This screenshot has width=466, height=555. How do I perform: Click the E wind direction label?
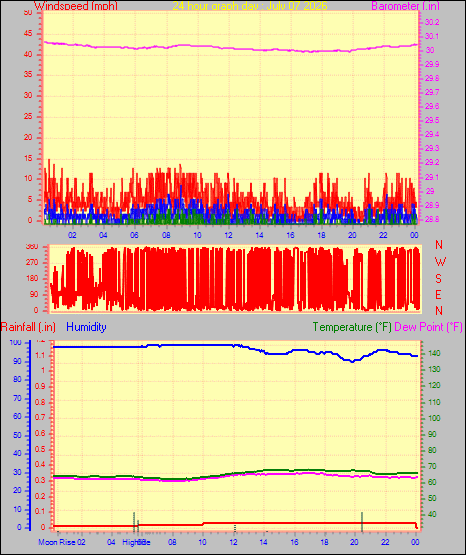pos(438,294)
